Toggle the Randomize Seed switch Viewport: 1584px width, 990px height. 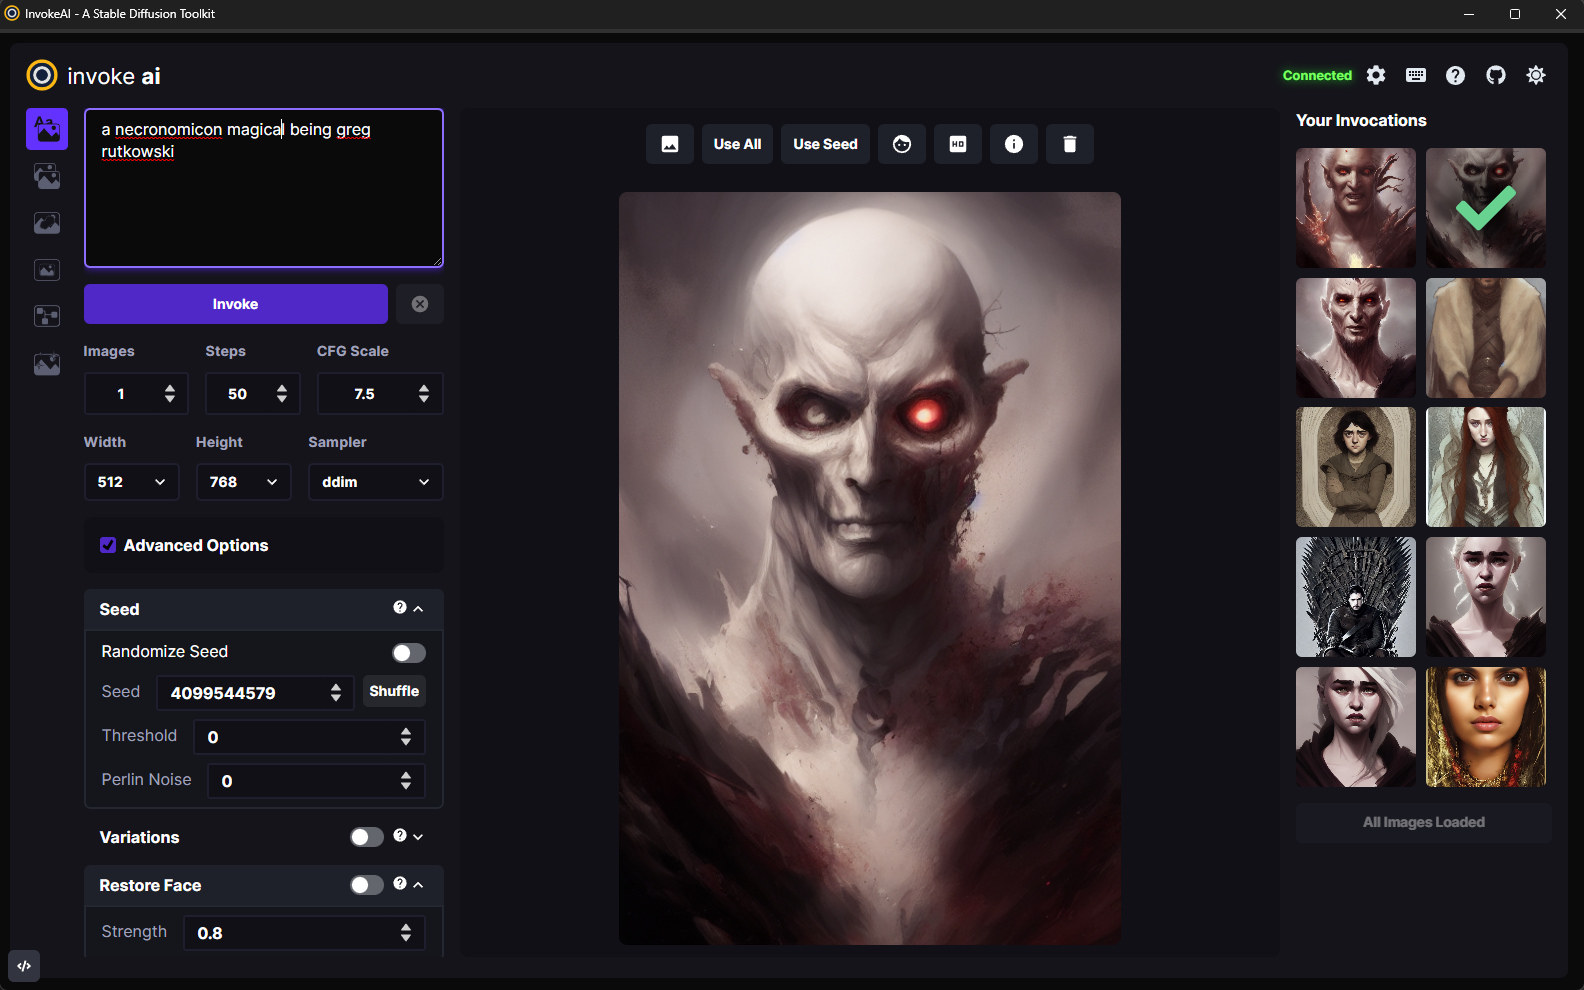pyautogui.click(x=408, y=653)
